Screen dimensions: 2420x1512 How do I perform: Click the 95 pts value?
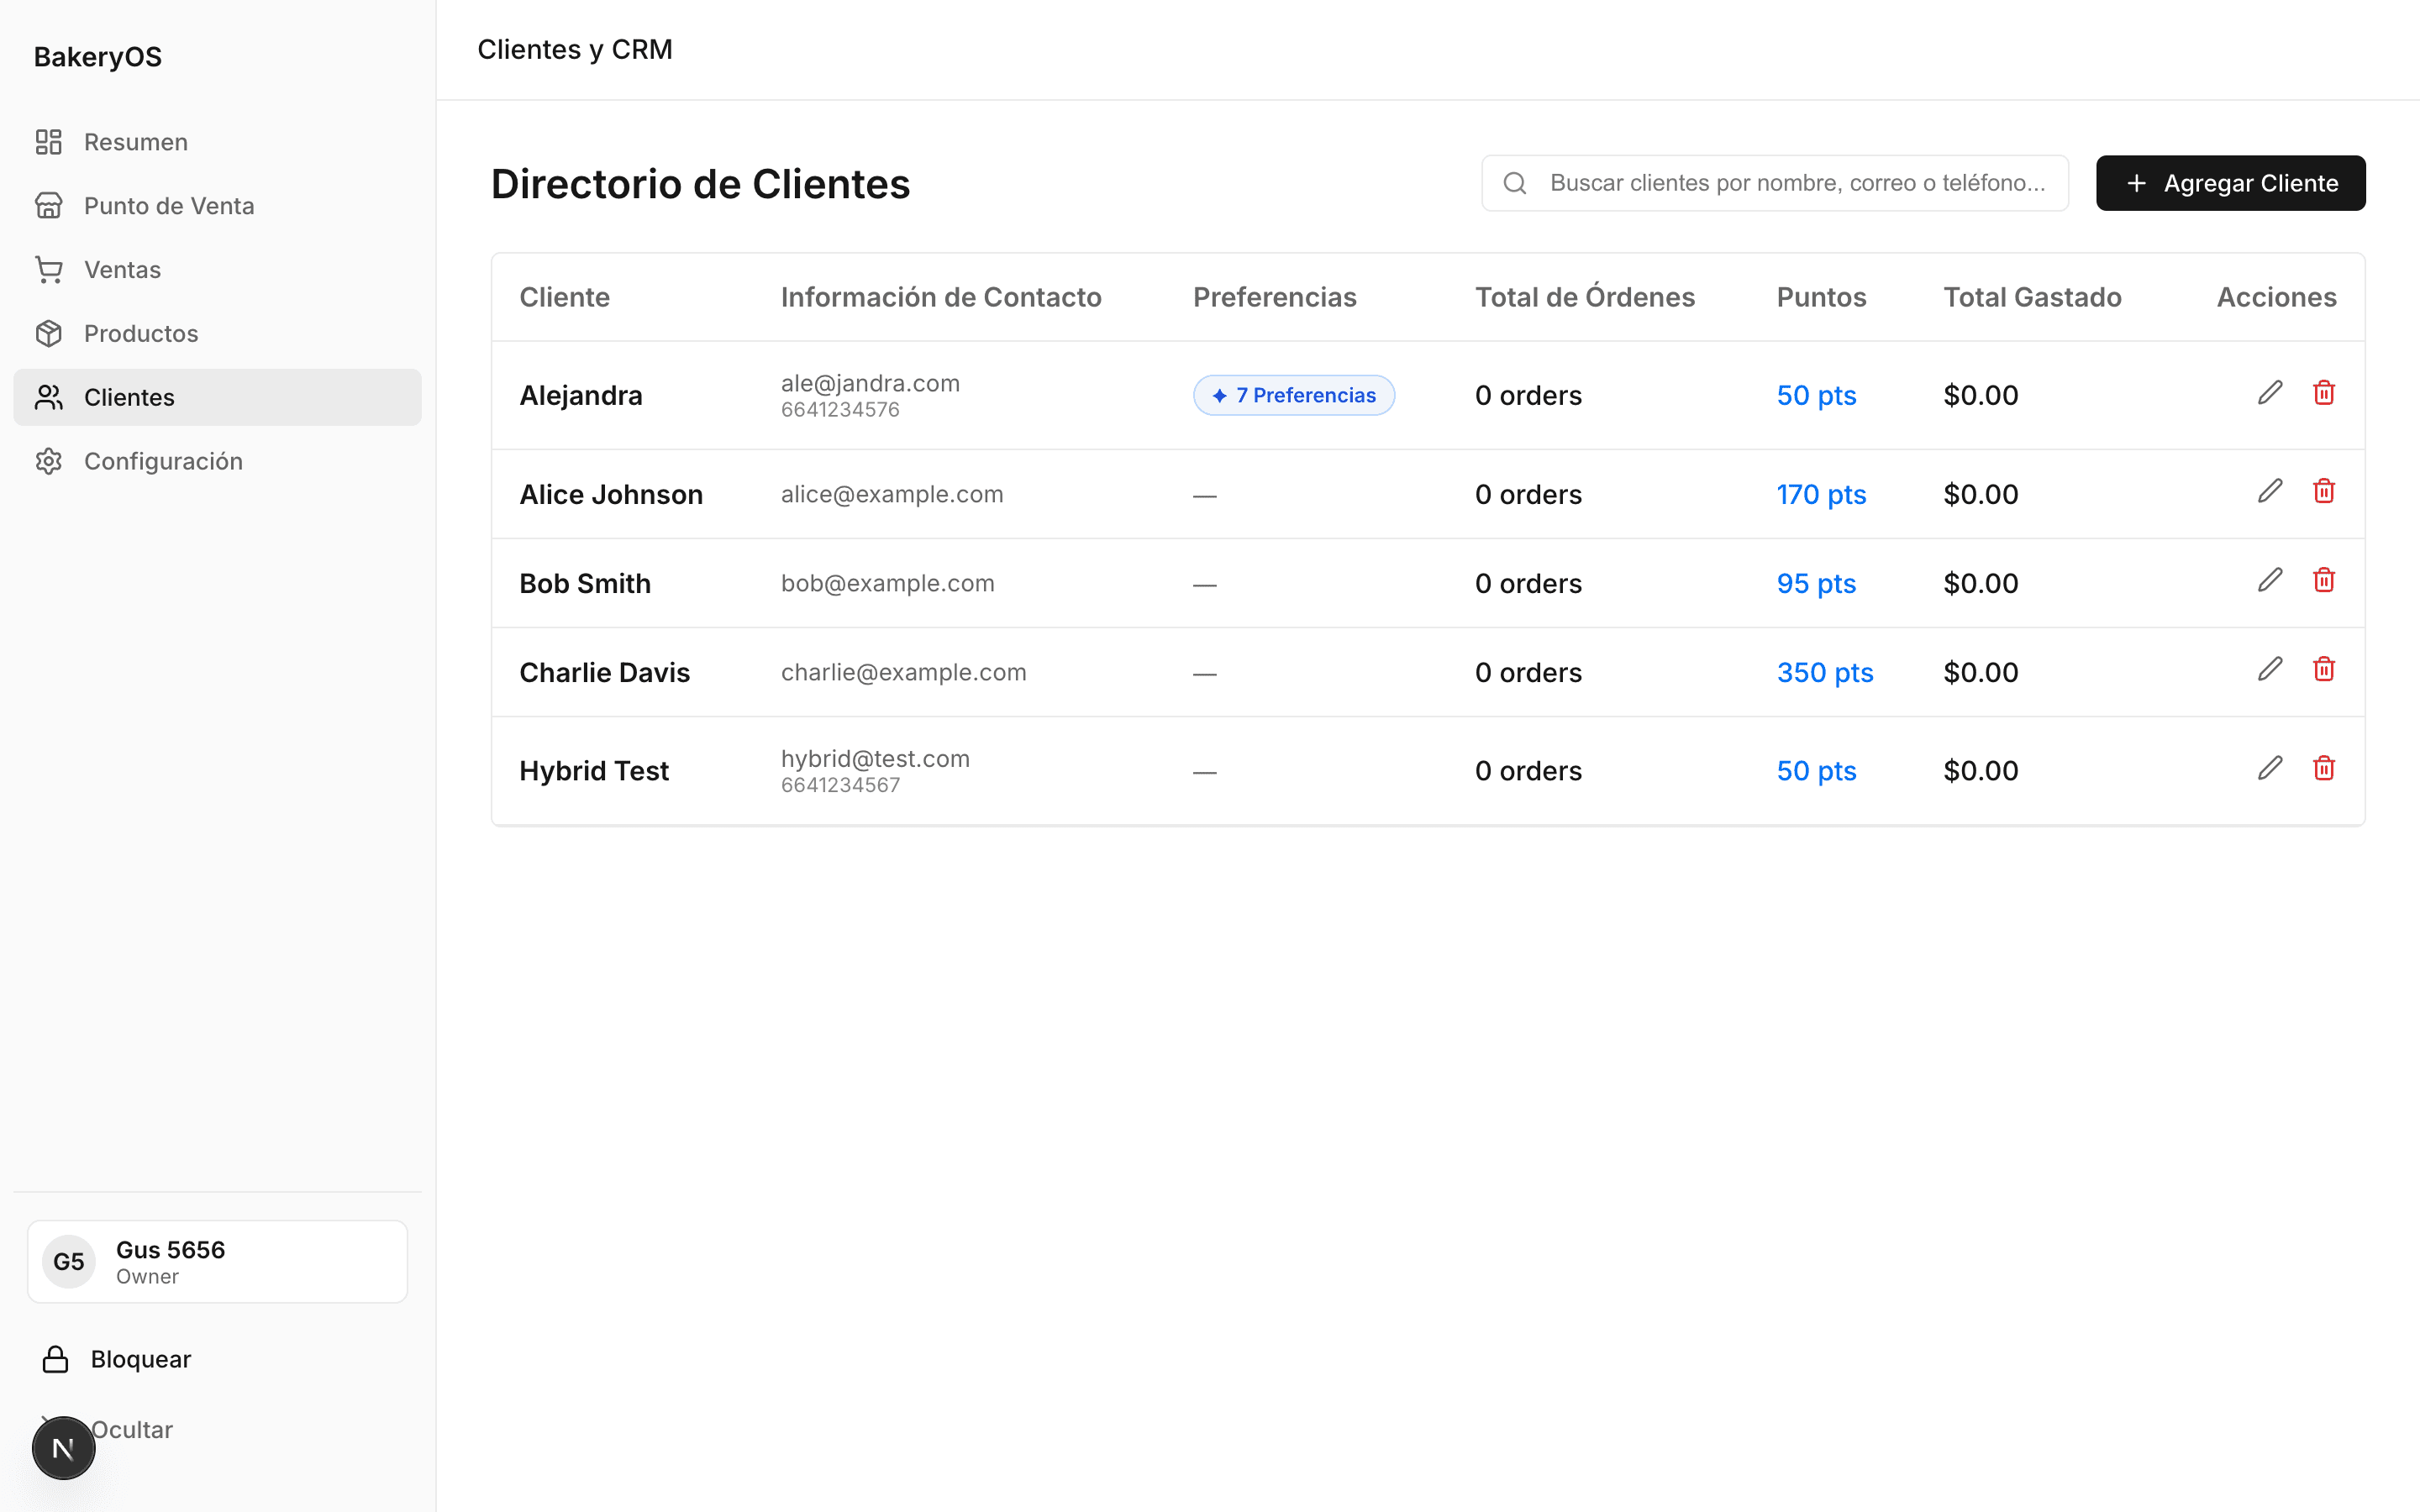[1816, 583]
